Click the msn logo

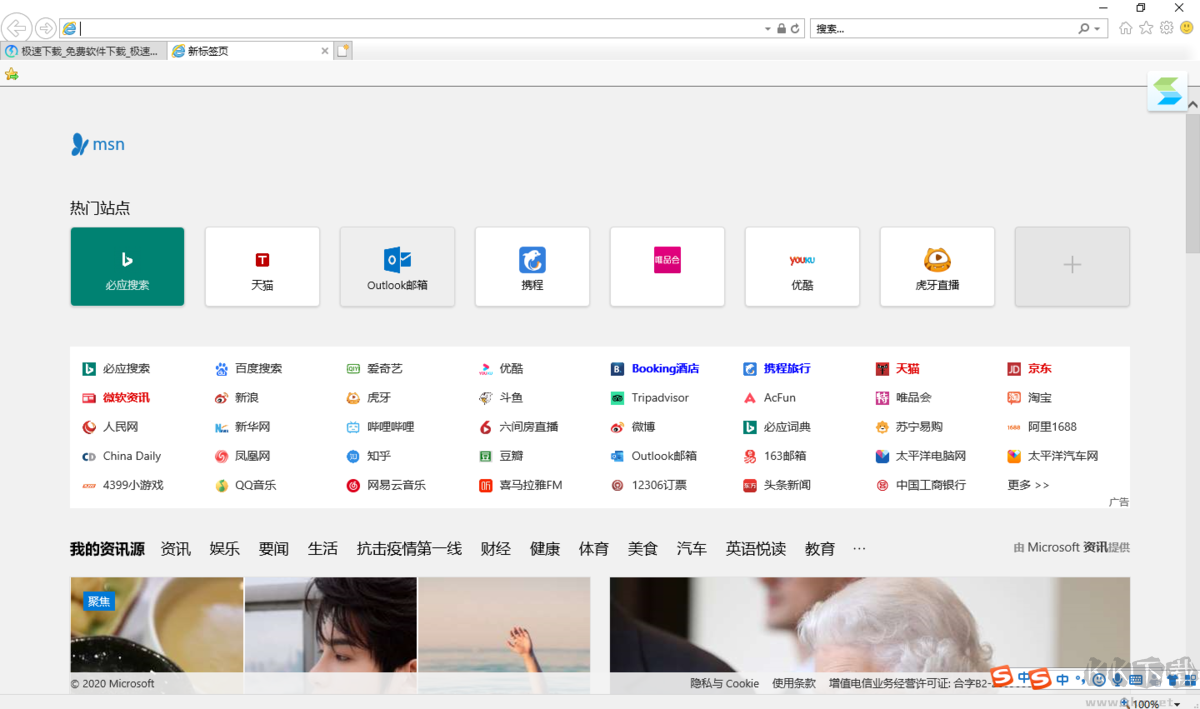pos(97,143)
